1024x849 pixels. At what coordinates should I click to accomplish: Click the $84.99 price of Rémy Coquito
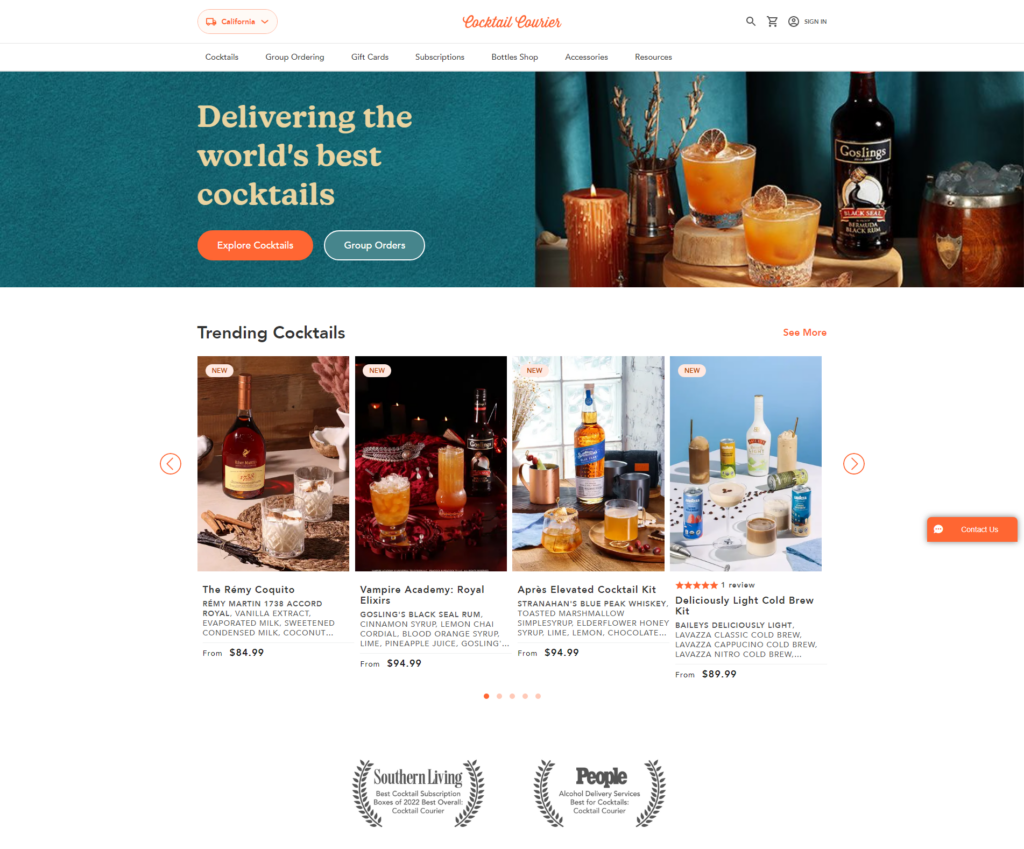246,652
